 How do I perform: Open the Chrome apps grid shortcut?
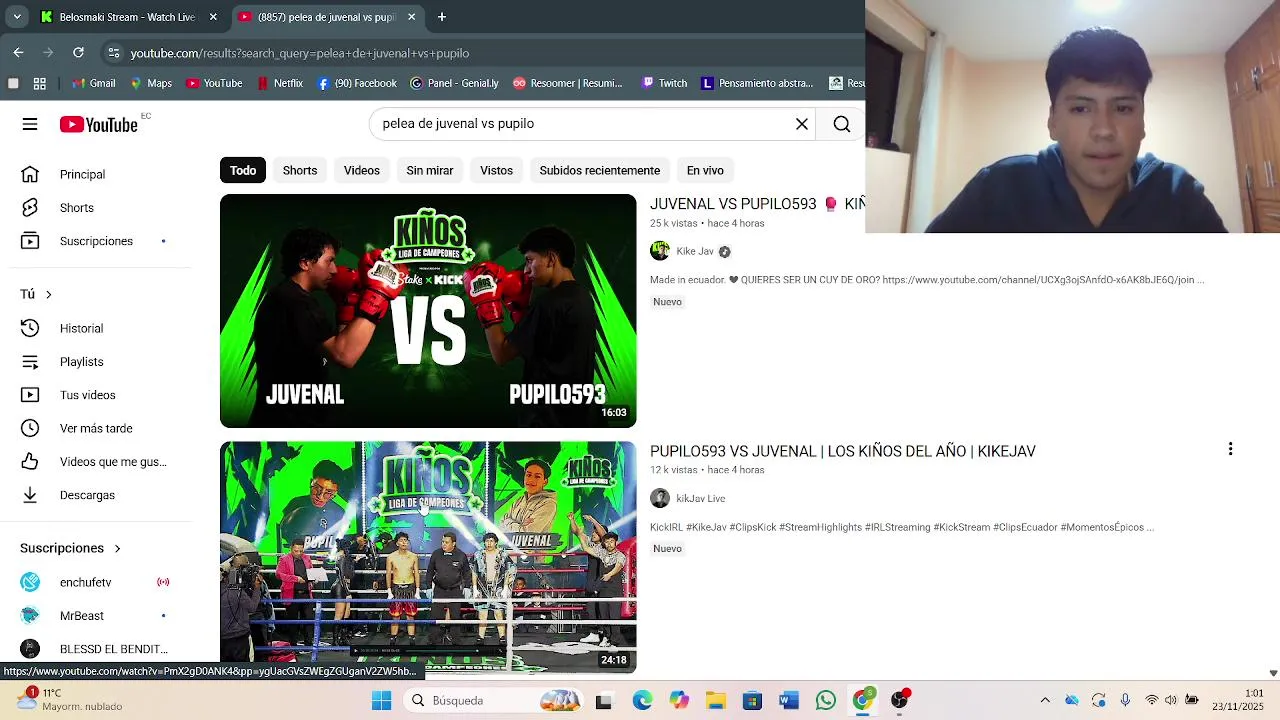click(40, 83)
